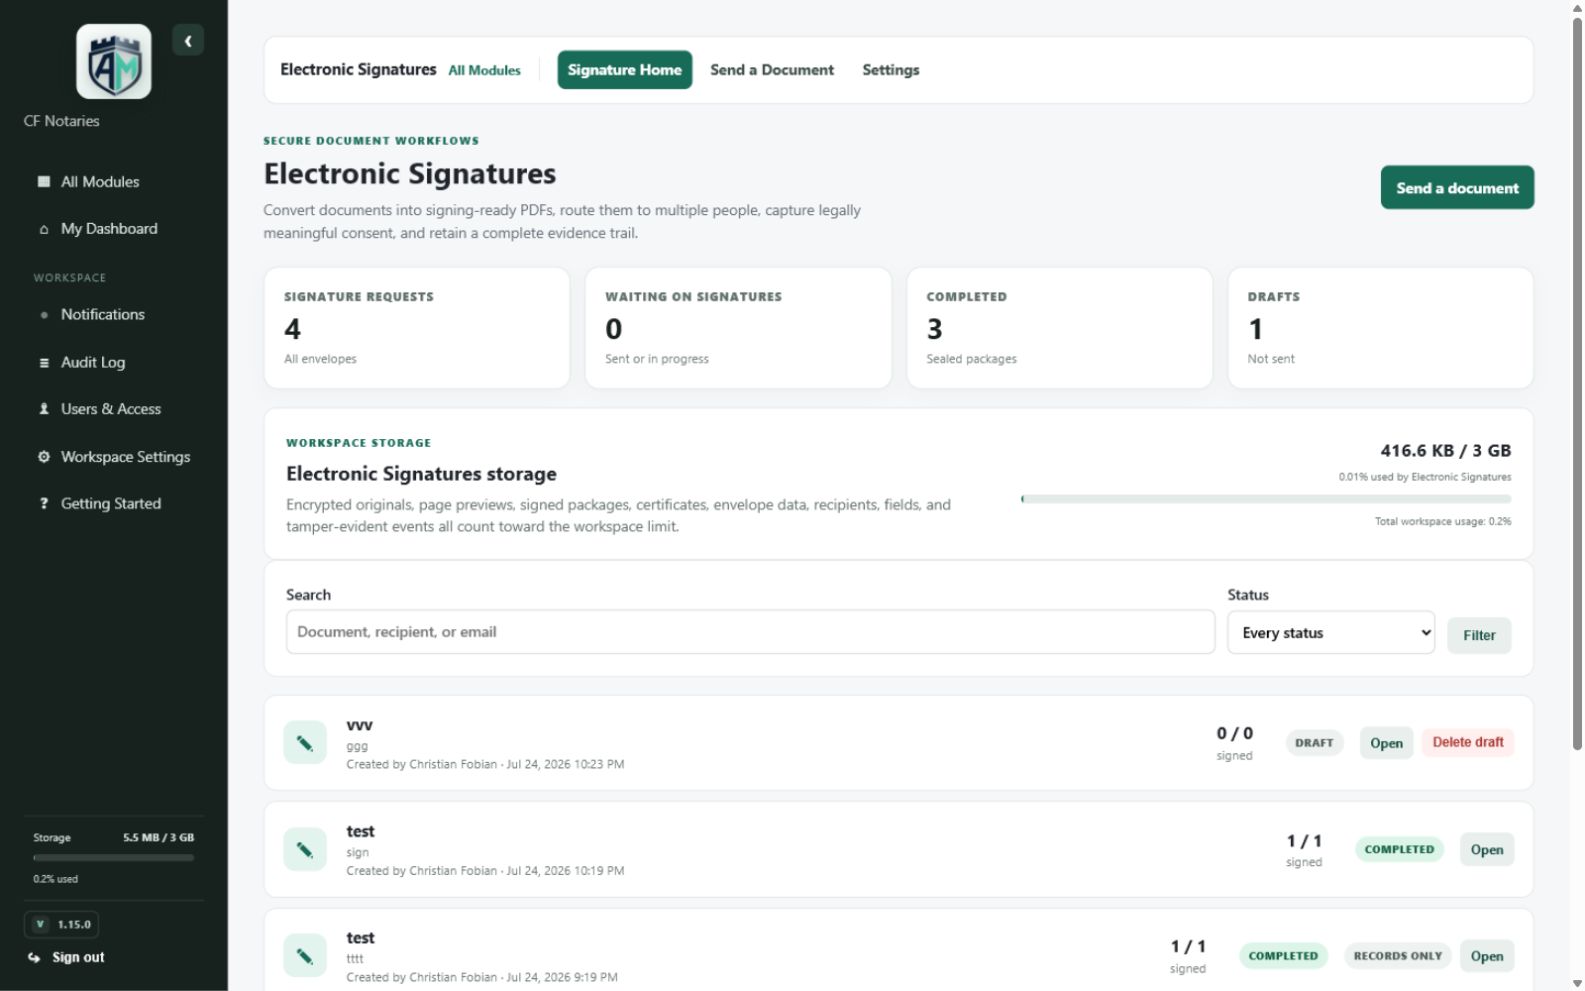Collapse the sidebar with the chevron button
Viewport: 1585px width, 991px height.
[188, 41]
